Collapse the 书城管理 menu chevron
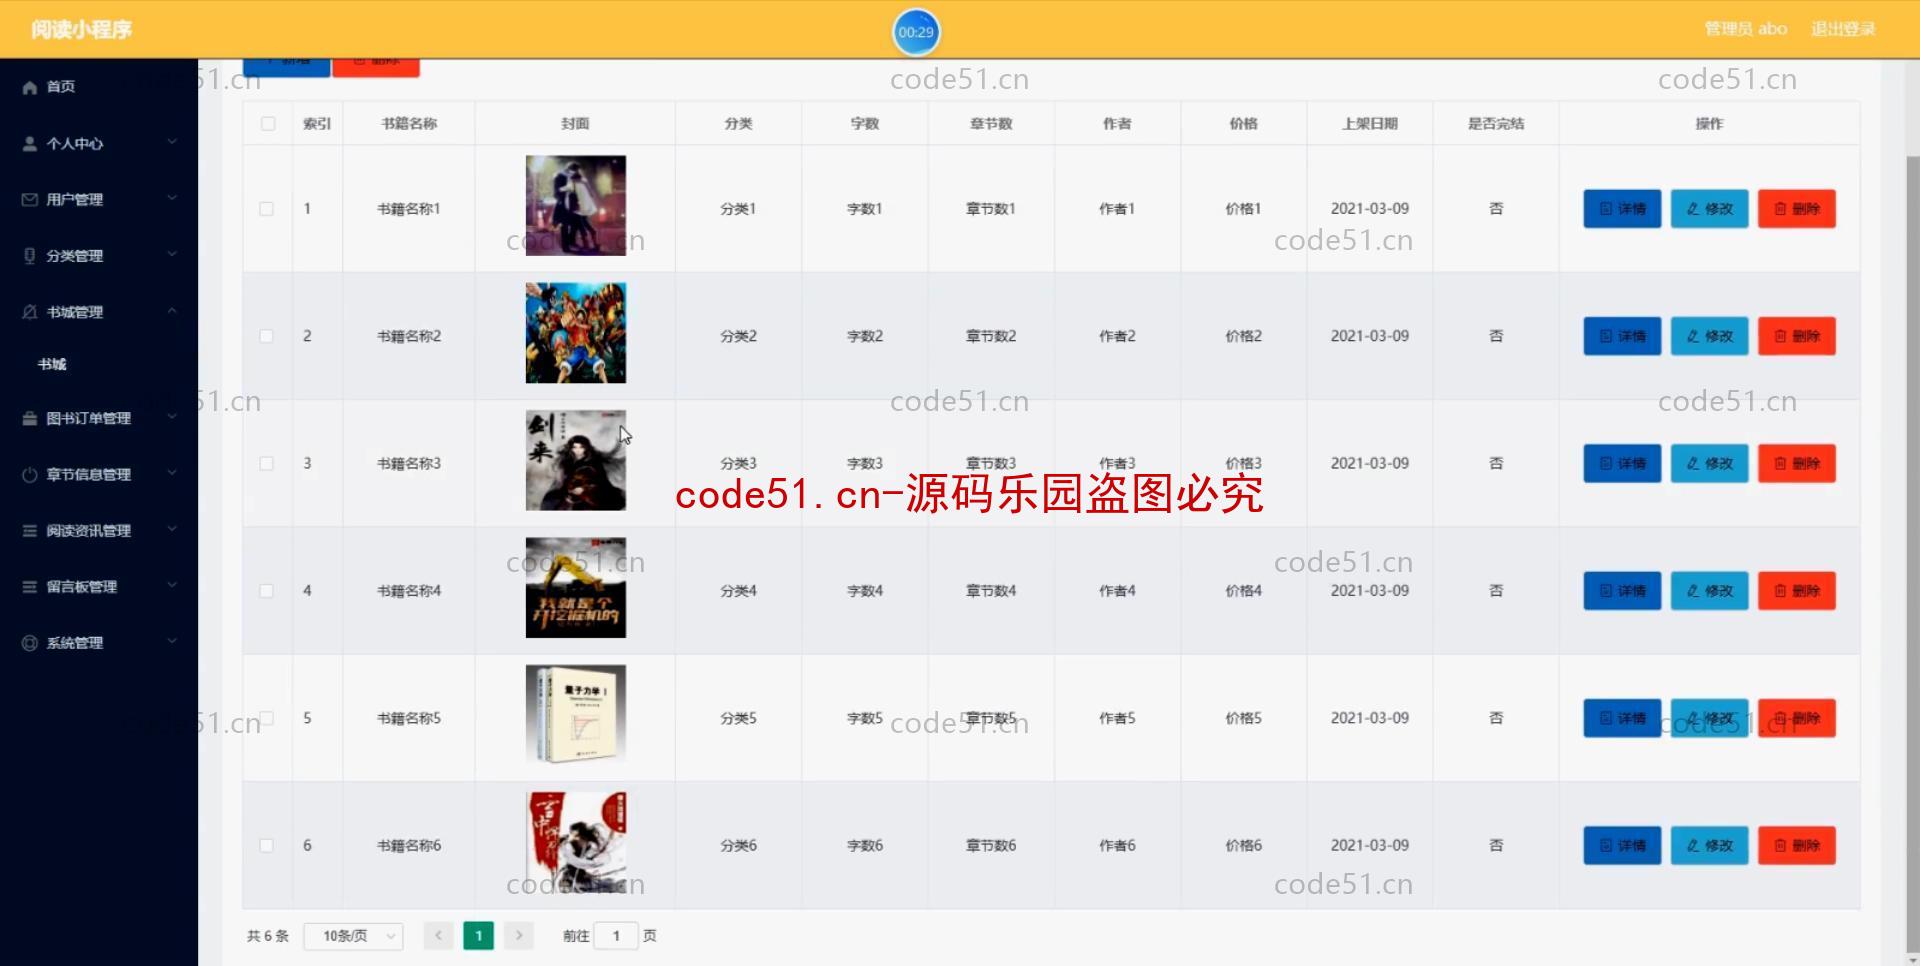This screenshot has width=1920, height=966. tap(172, 311)
